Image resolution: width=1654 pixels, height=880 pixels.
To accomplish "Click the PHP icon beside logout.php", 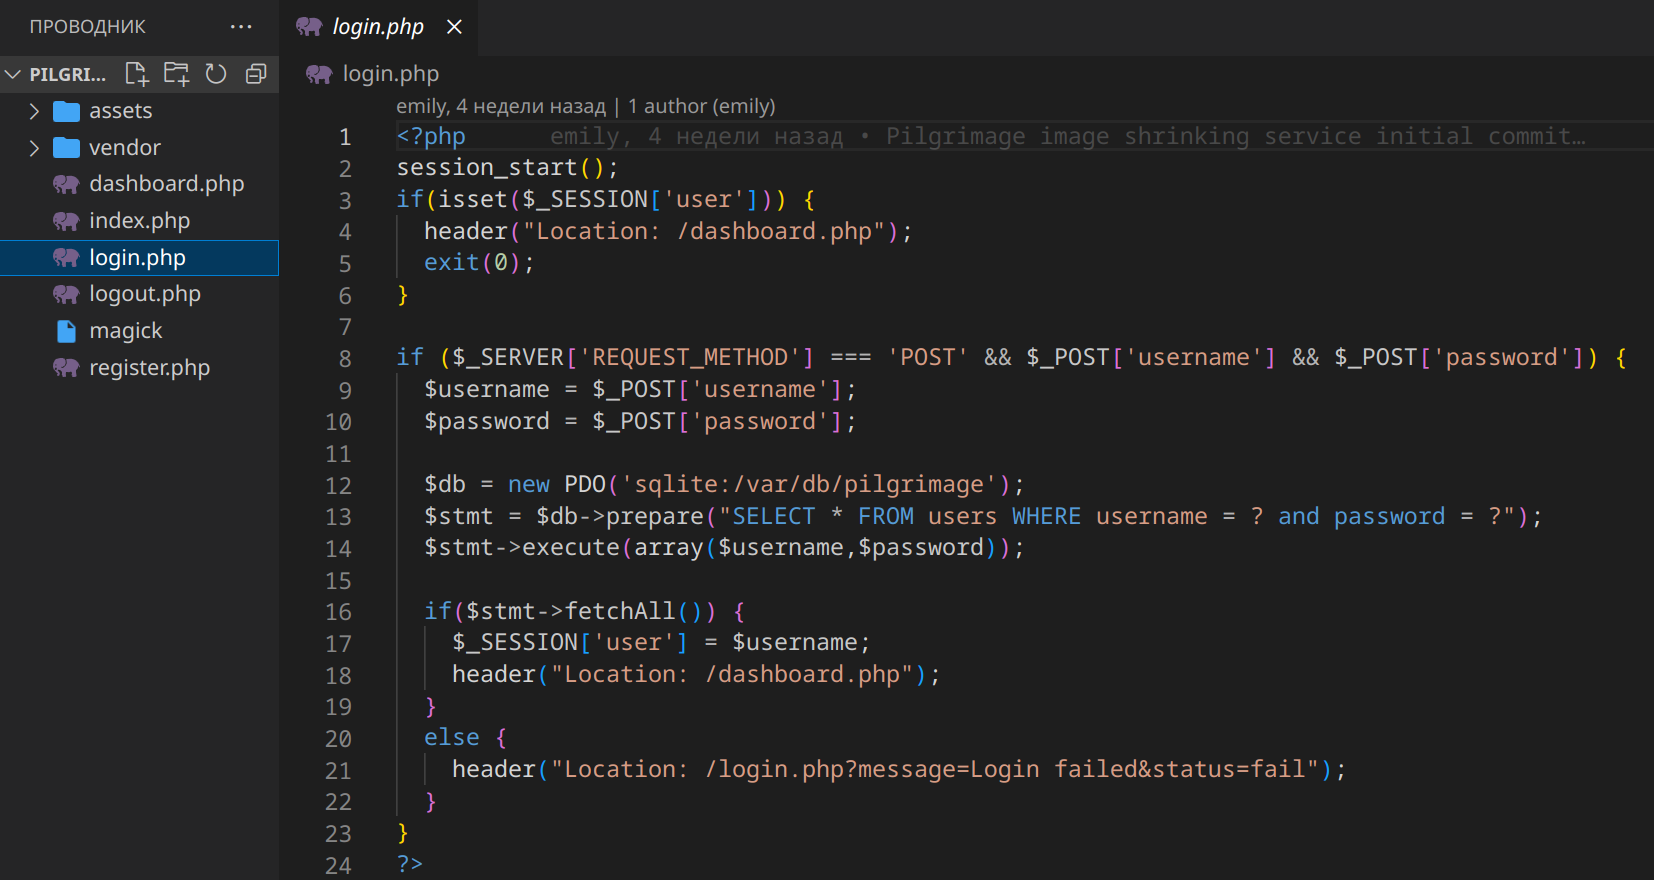I will pyautogui.click(x=66, y=294).
